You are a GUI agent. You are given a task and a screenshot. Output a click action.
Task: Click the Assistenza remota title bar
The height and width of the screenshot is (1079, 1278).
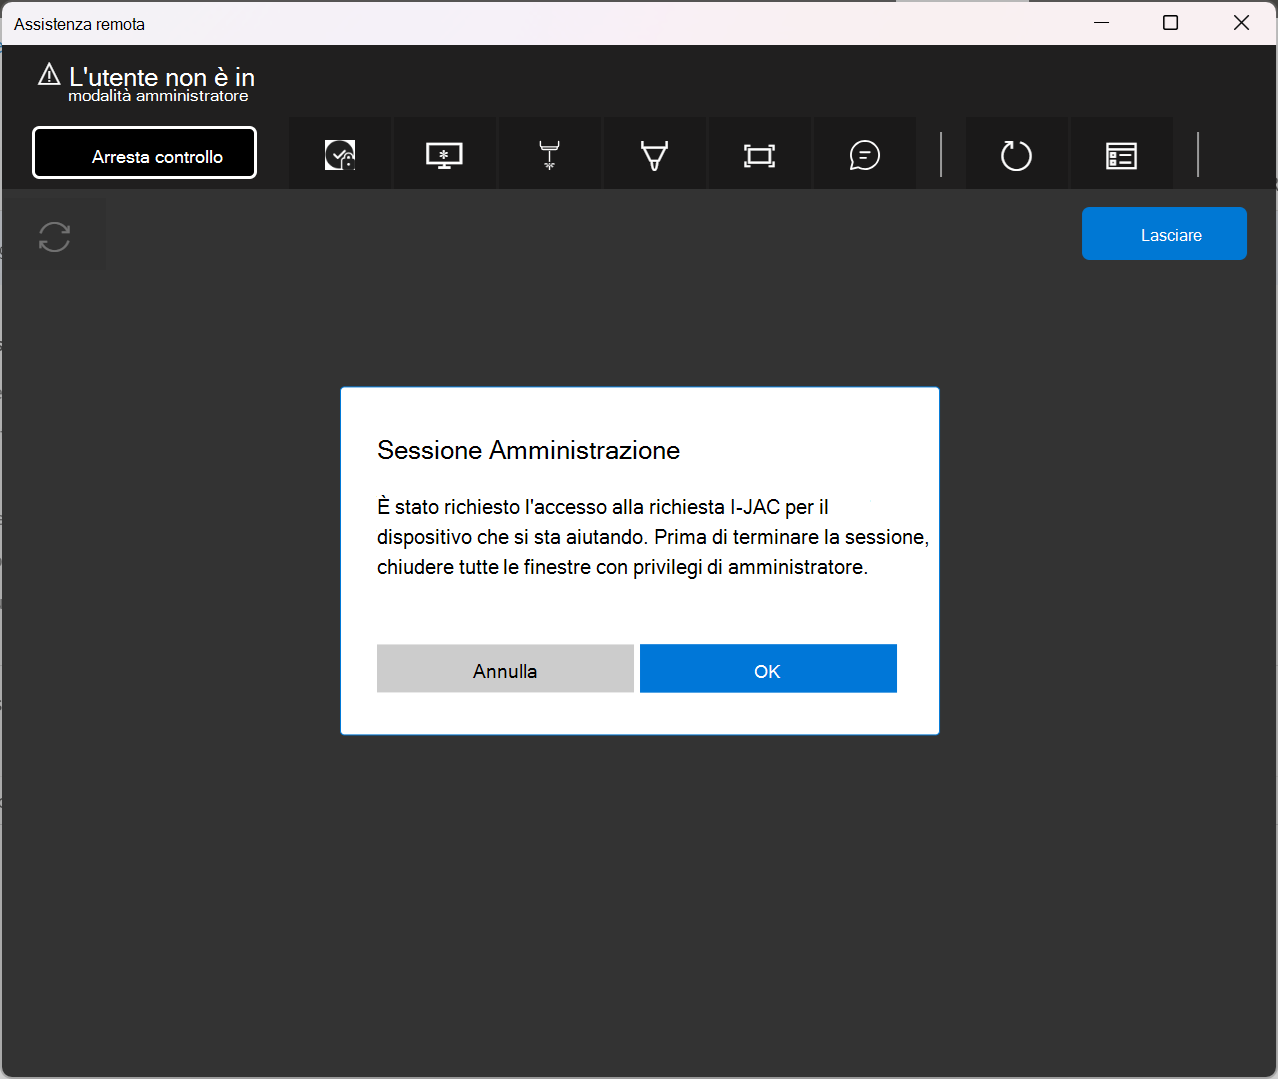point(540,23)
